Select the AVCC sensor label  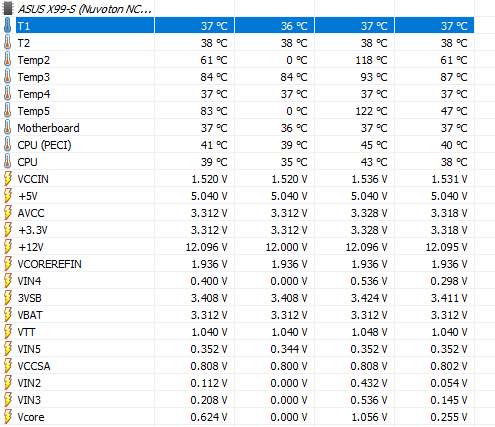coord(31,213)
